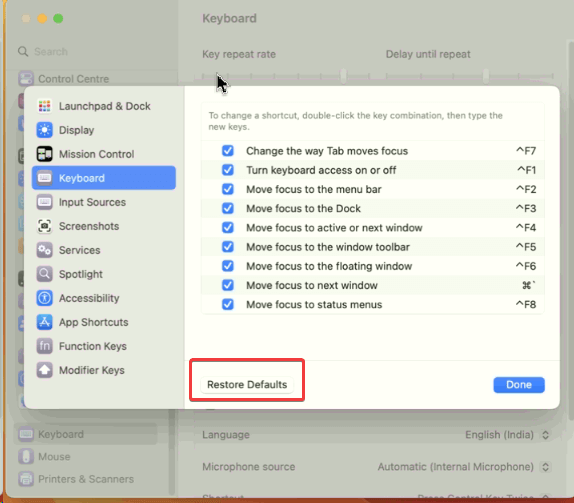Uncheck Move focus to next window
The image size is (574, 503).
pyautogui.click(x=228, y=285)
